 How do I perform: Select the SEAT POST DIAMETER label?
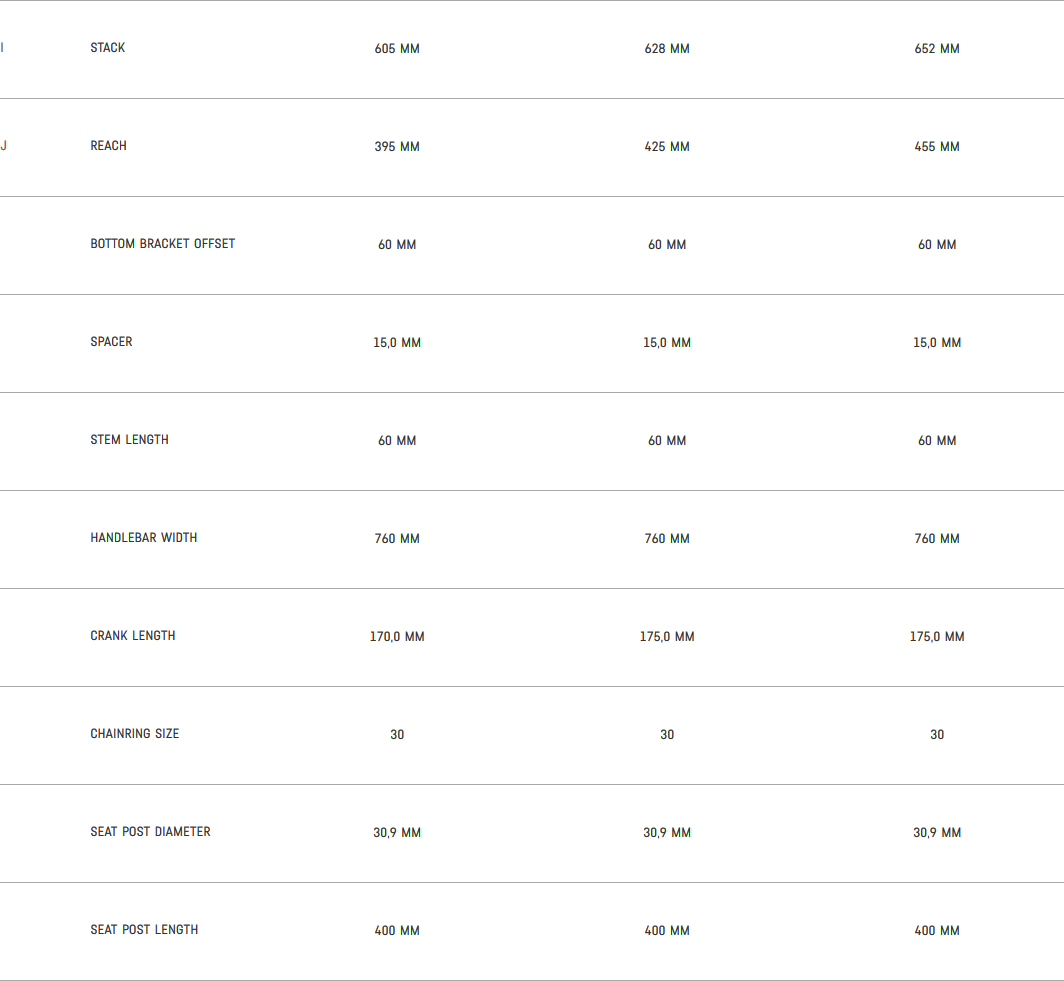coord(151,832)
